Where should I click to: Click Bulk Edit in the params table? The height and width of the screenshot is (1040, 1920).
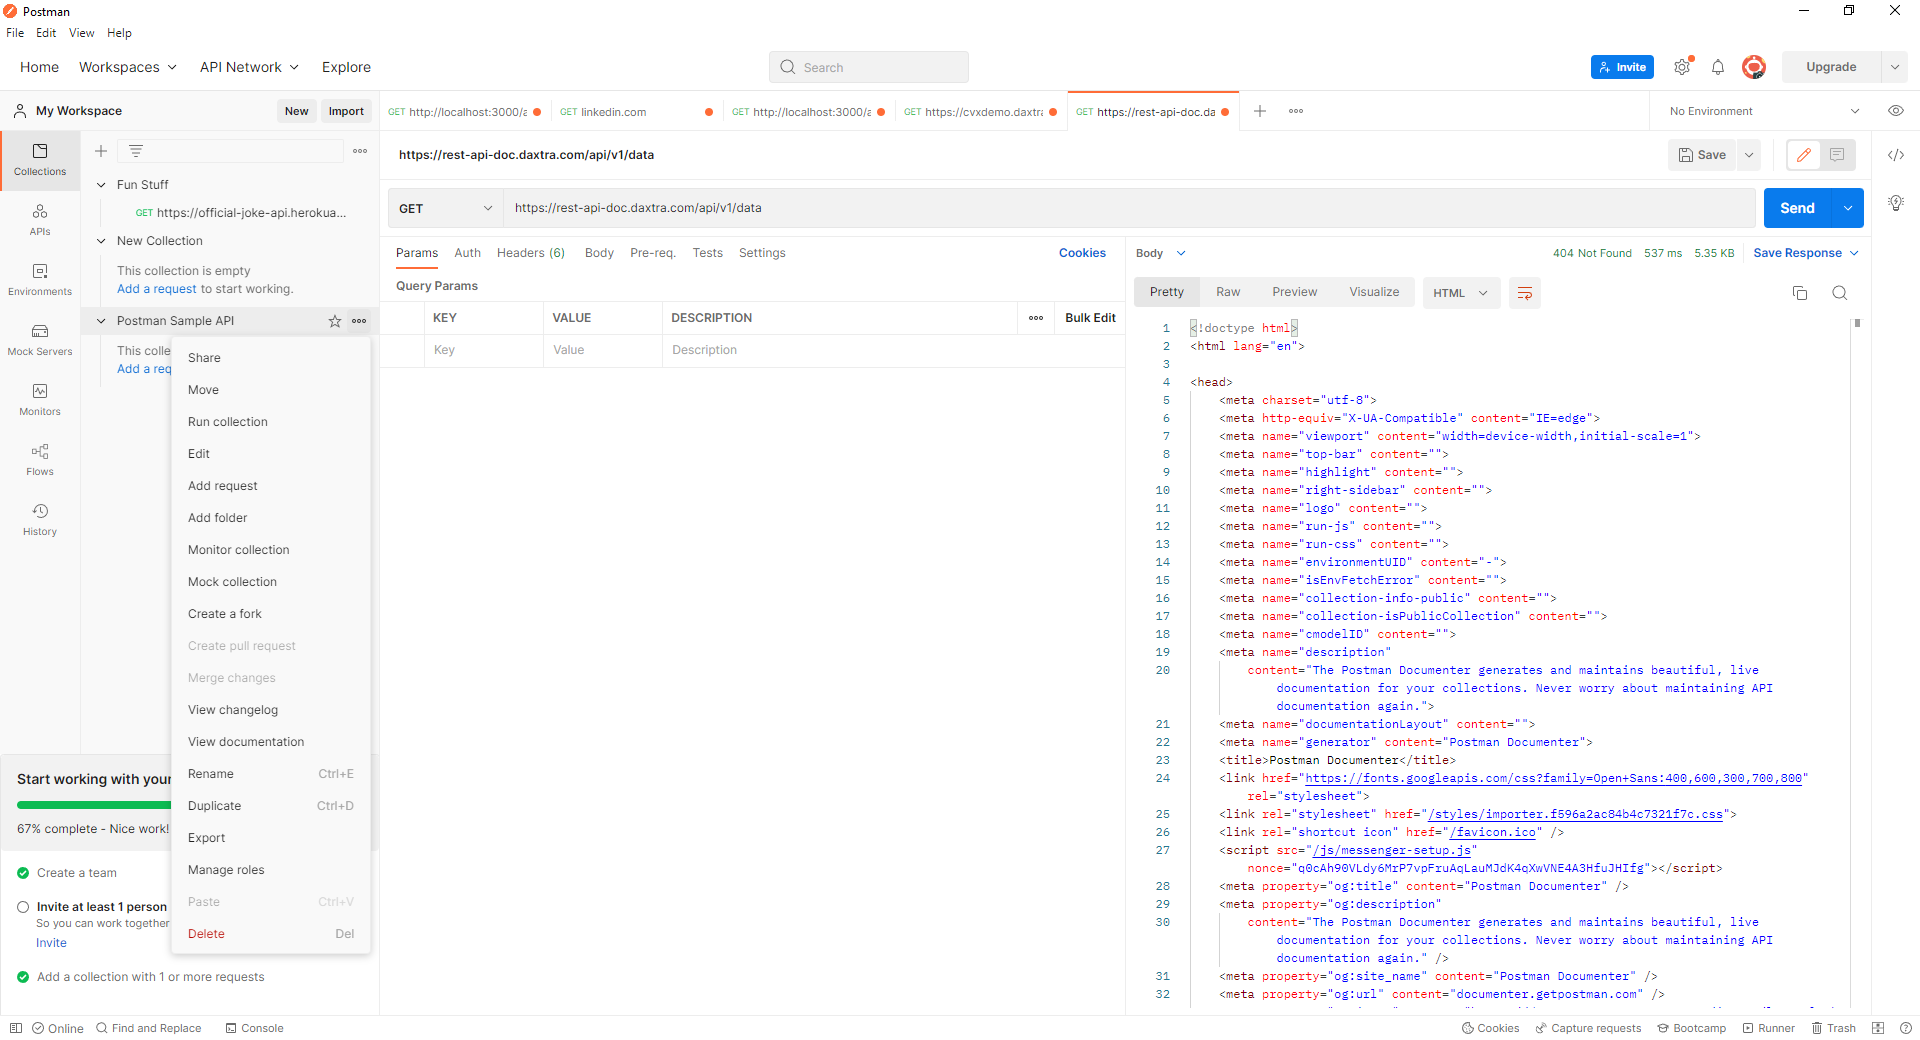[x=1090, y=318]
